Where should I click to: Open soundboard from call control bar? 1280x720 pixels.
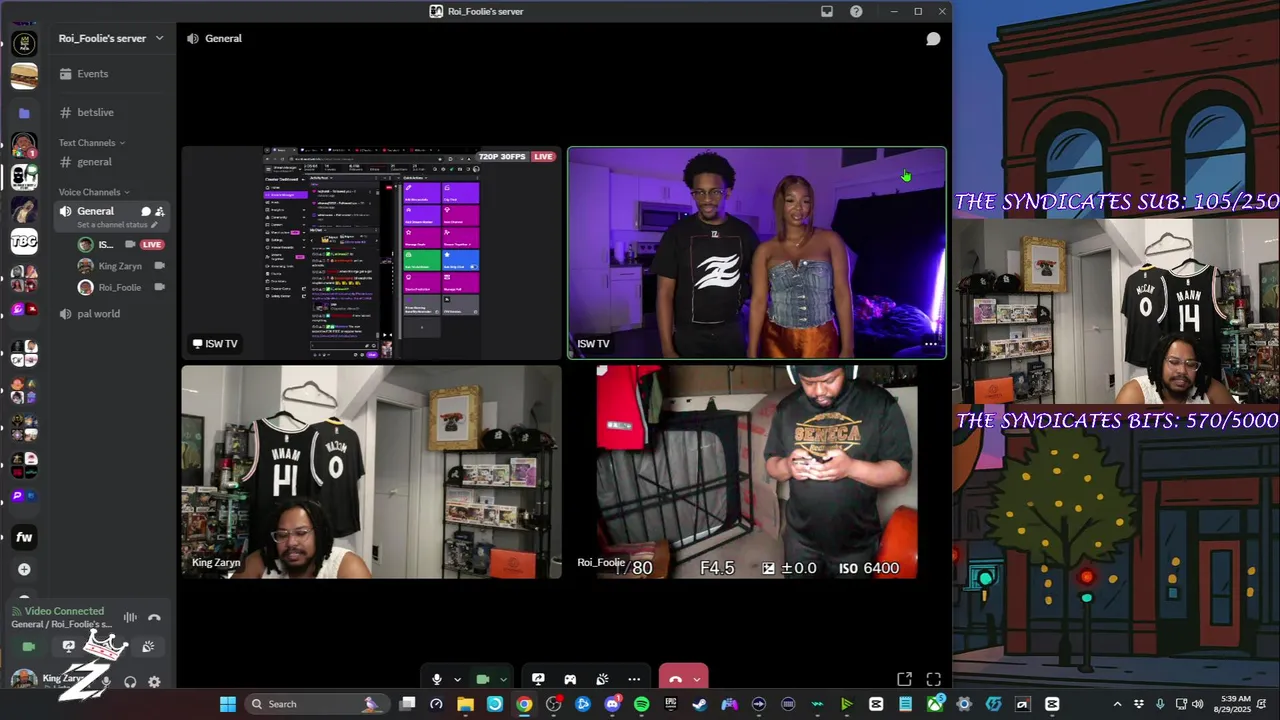(602, 680)
